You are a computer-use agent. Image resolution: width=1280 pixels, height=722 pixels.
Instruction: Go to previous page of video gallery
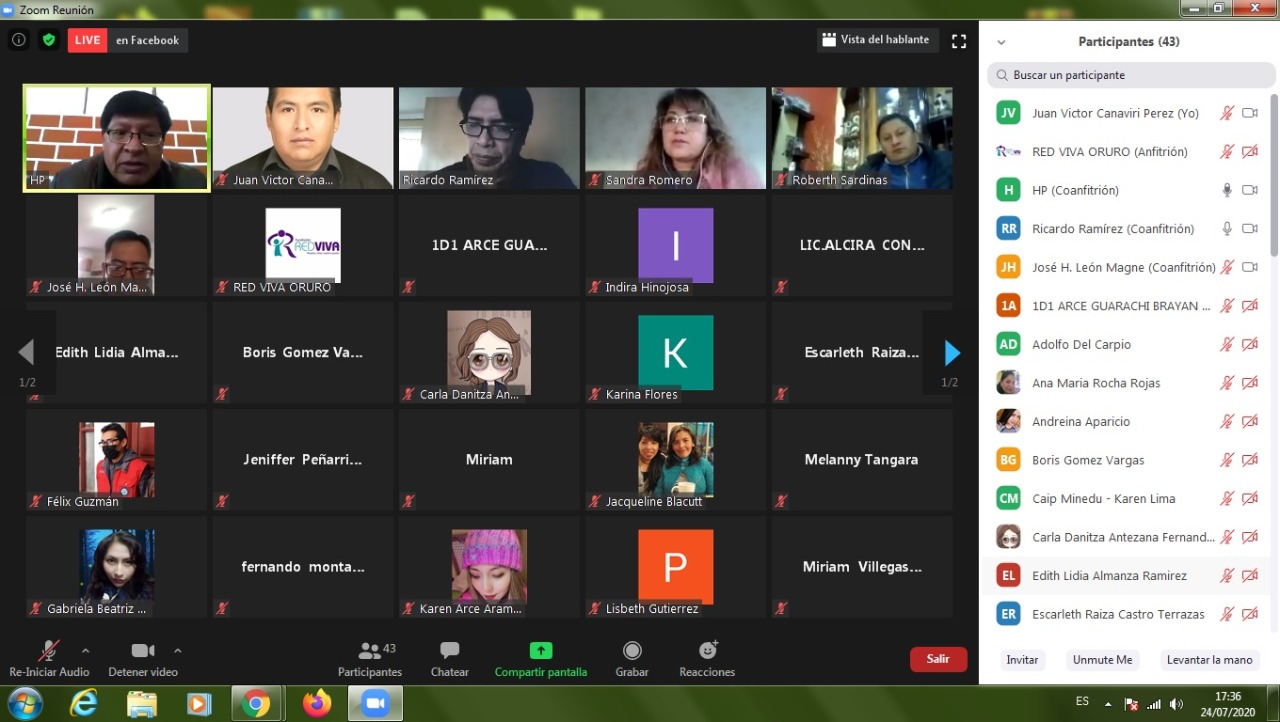(27, 352)
